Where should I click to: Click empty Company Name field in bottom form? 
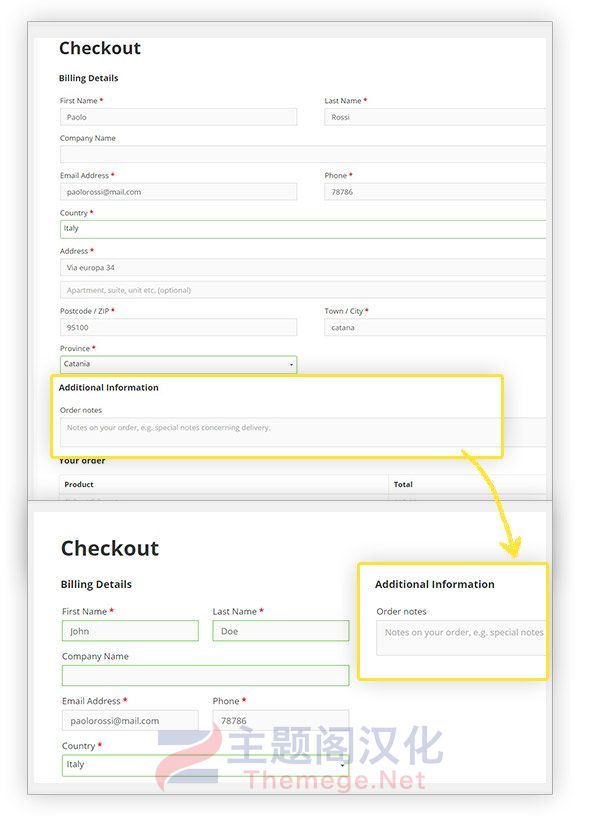click(x=206, y=675)
